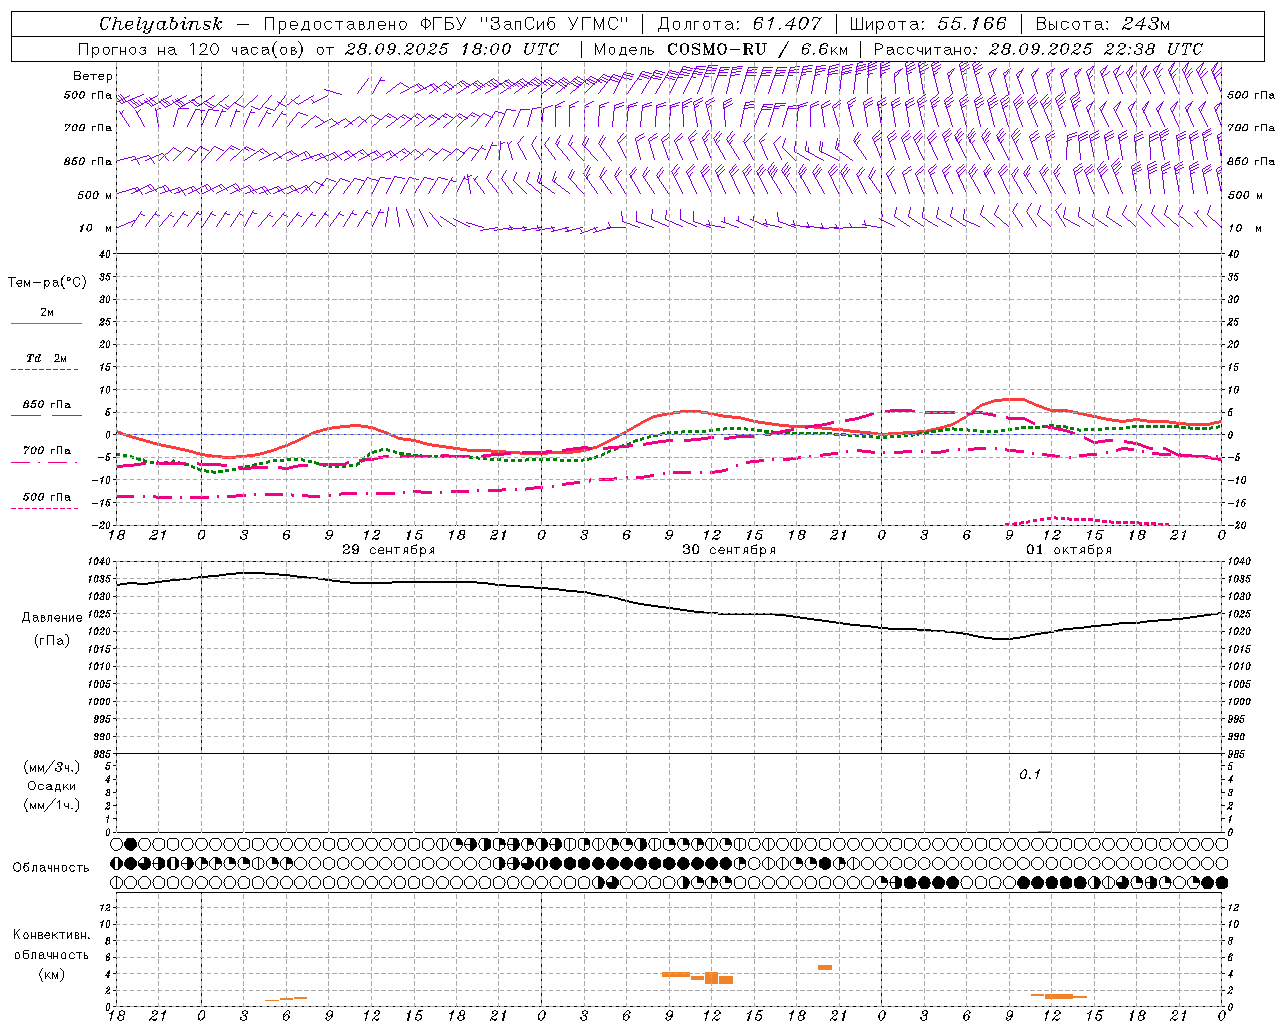Click the 'Конвективн.' convective cloud label
This screenshot has width=1280, height=1024.
tap(52, 935)
